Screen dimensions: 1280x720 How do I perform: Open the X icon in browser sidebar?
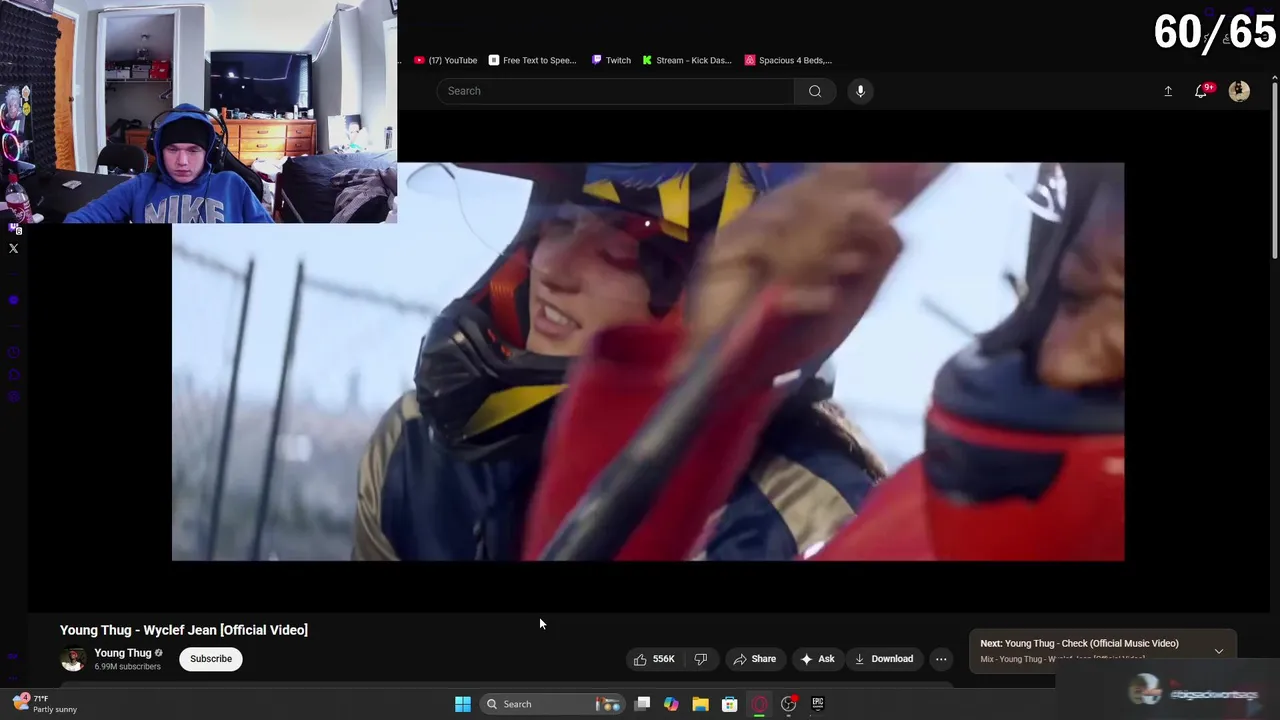click(14, 248)
